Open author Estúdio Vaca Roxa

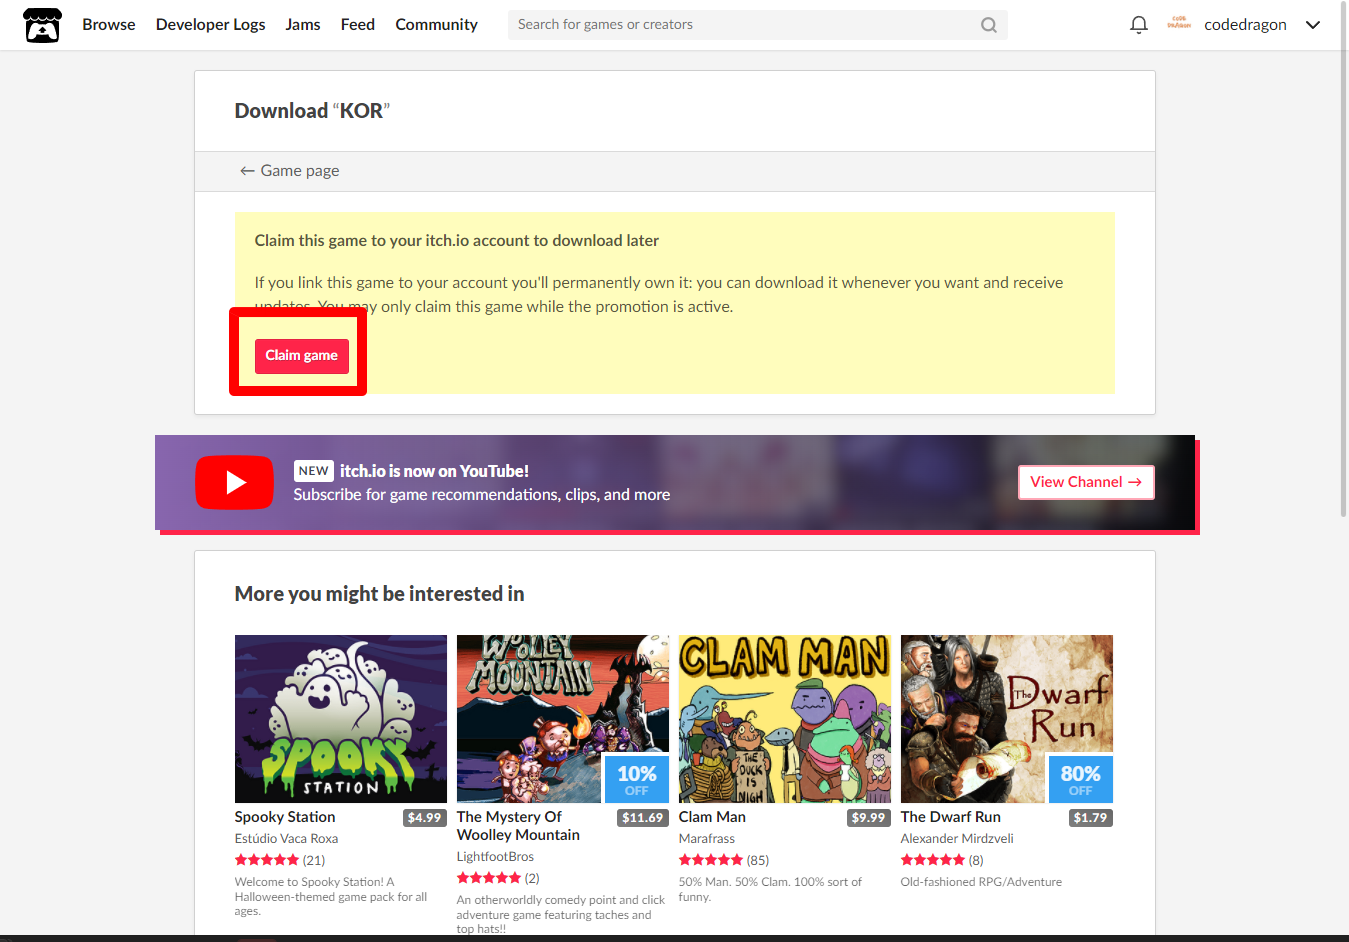click(286, 839)
